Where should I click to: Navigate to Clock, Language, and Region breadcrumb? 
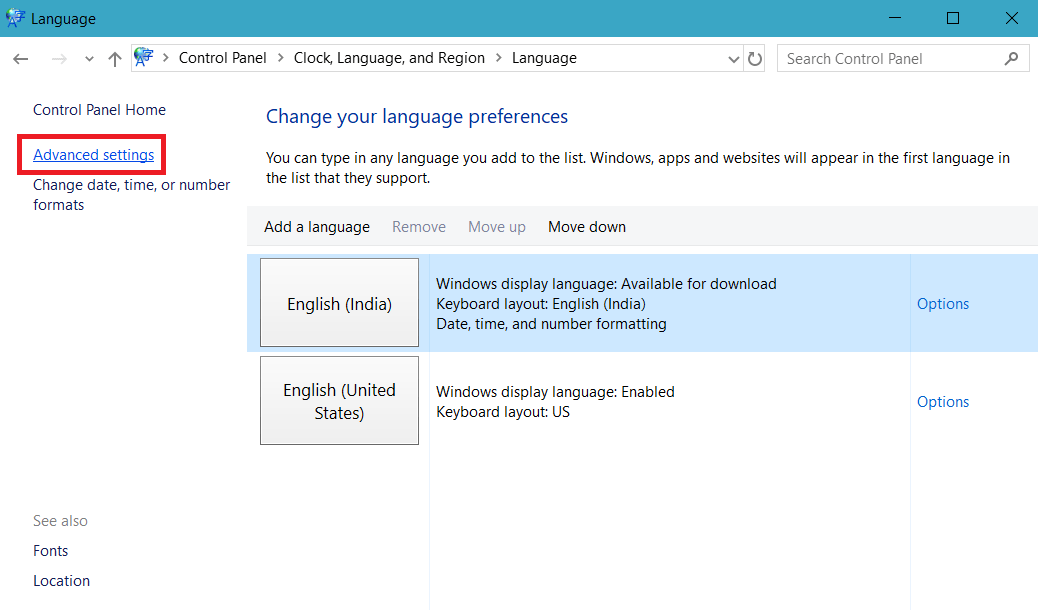(x=389, y=58)
